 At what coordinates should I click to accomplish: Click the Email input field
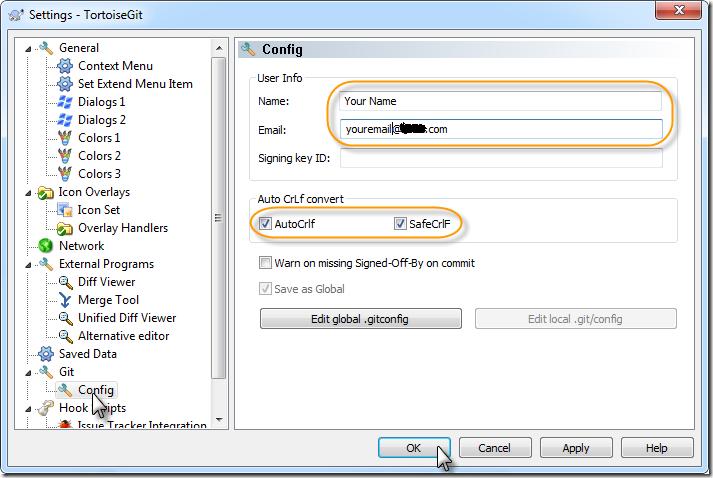[501, 129]
